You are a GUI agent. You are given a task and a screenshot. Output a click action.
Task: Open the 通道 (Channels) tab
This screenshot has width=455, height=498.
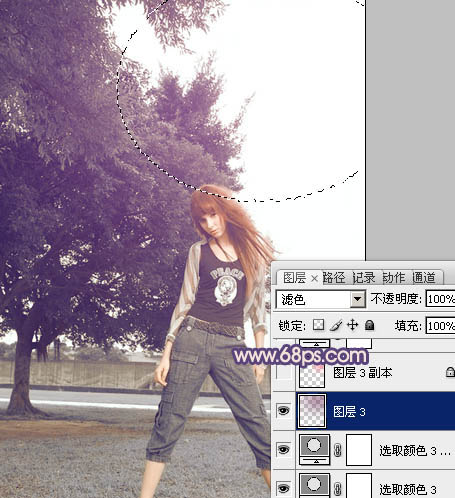(x=424, y=278)
